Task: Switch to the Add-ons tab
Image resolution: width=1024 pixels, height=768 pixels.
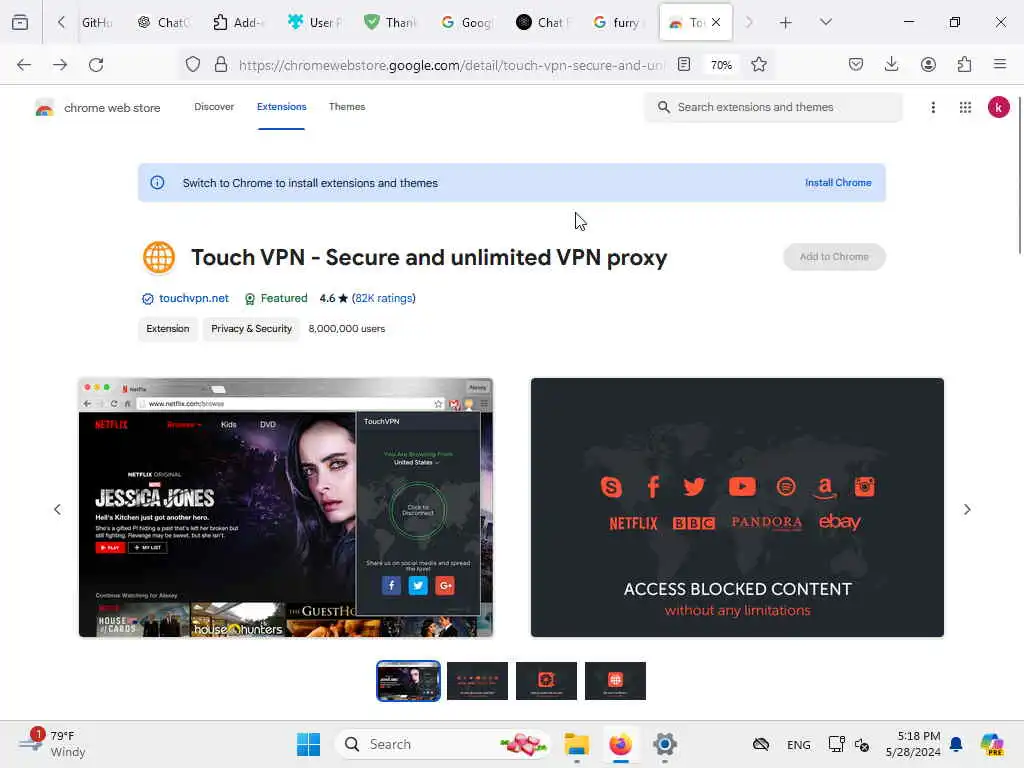Action: point(238,23)
